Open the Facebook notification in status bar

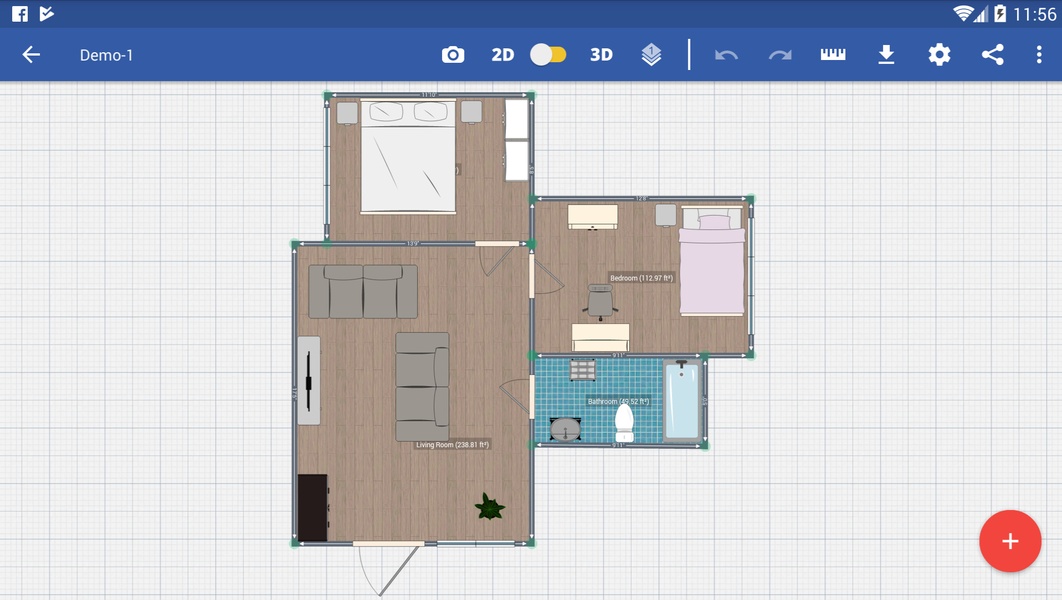pyautogui.click(x=20, y=14)
